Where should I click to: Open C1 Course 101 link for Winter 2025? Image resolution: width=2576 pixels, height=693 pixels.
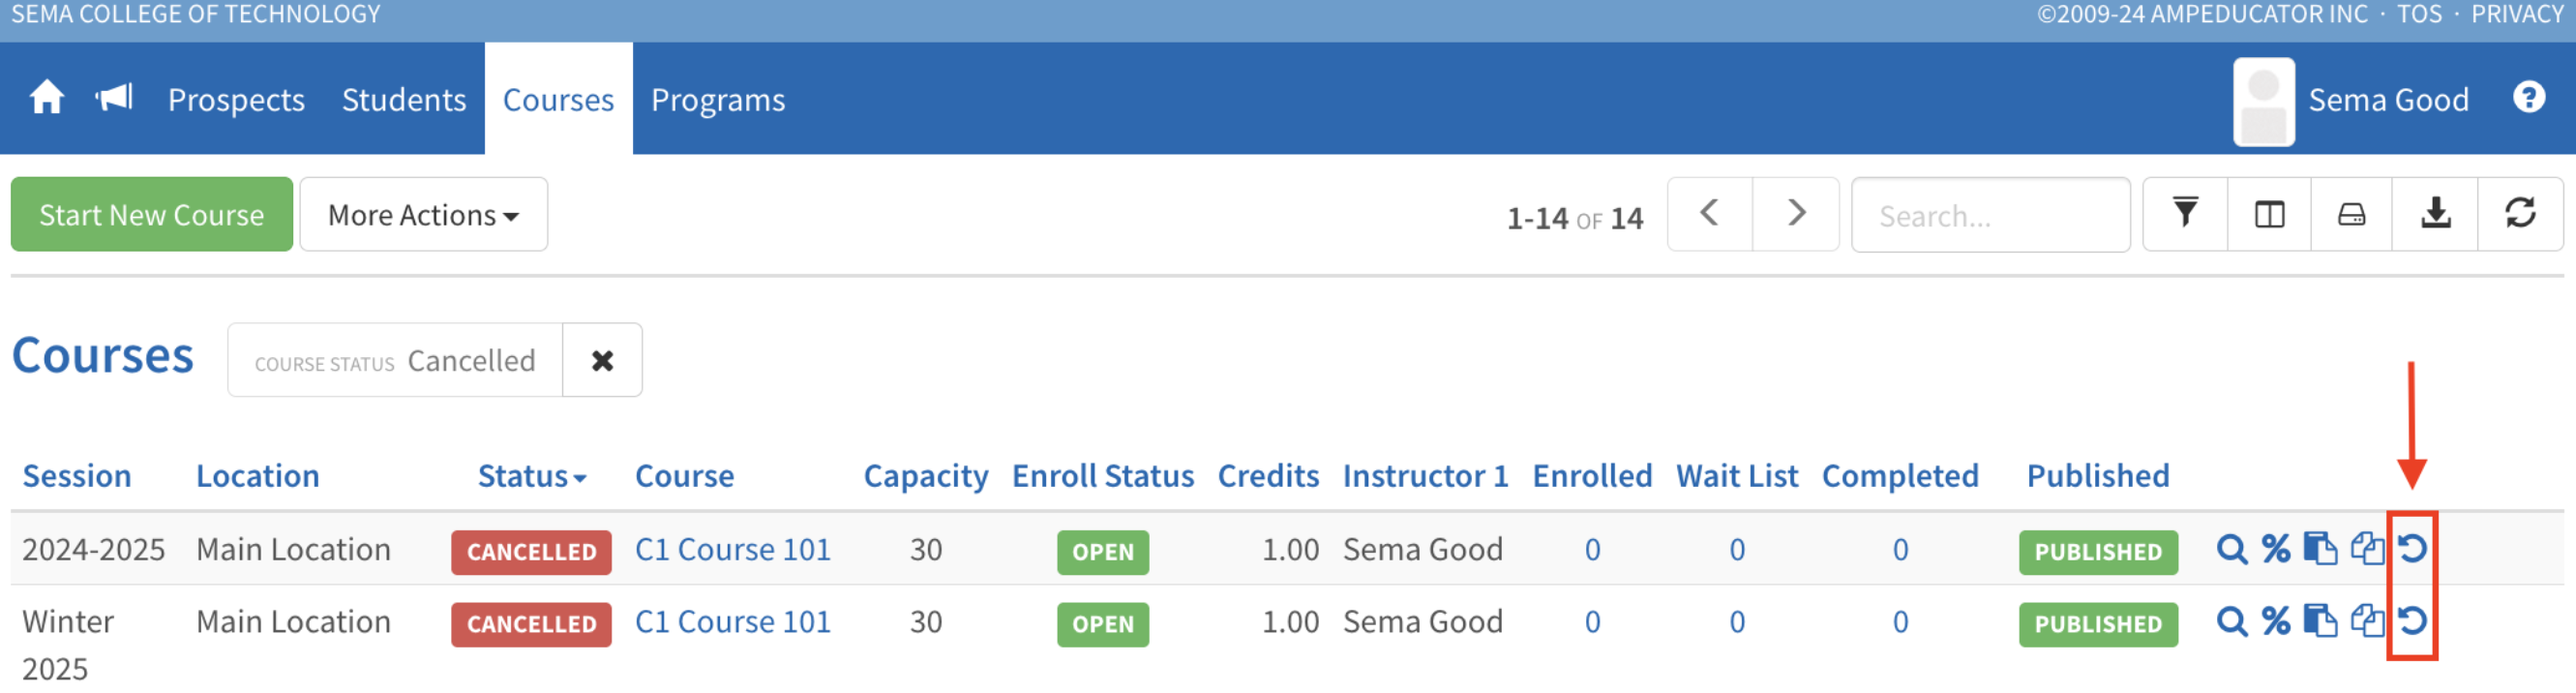733,622
